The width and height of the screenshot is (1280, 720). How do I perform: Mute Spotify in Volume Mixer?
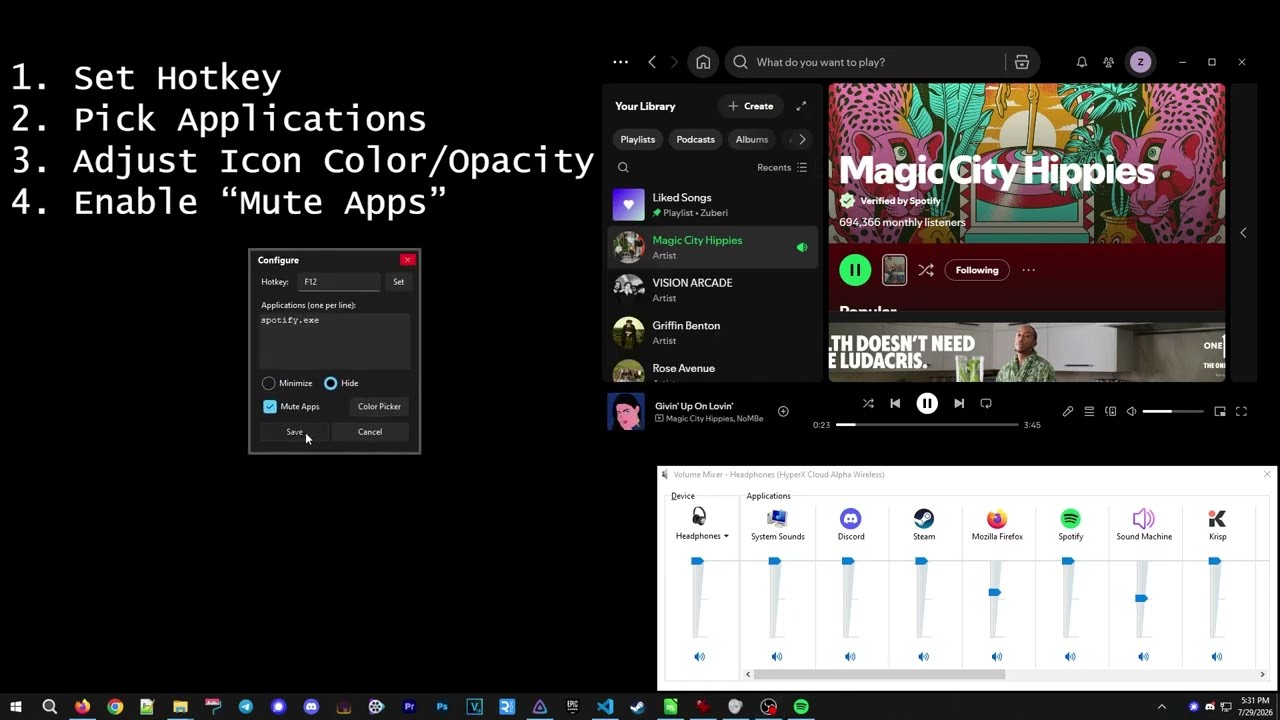[x=1070, y=657]
